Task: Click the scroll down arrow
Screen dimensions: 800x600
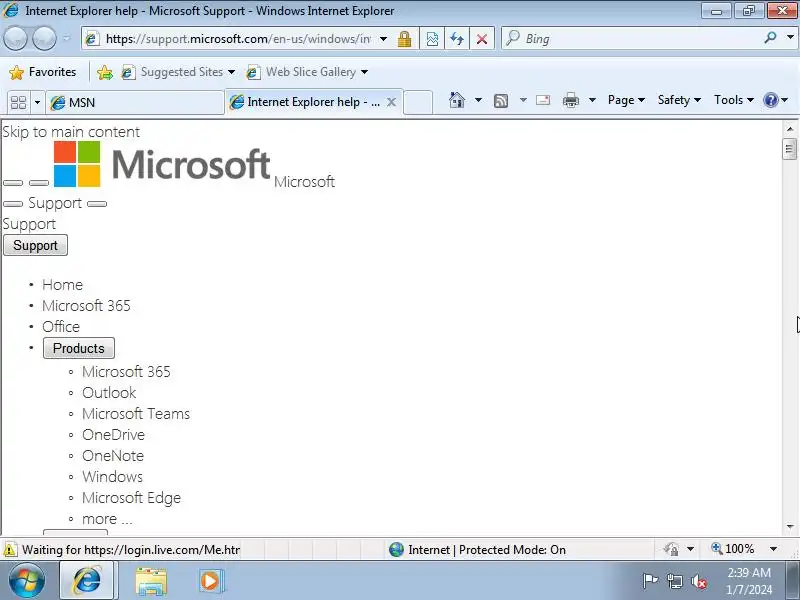Action: [790, 526]
